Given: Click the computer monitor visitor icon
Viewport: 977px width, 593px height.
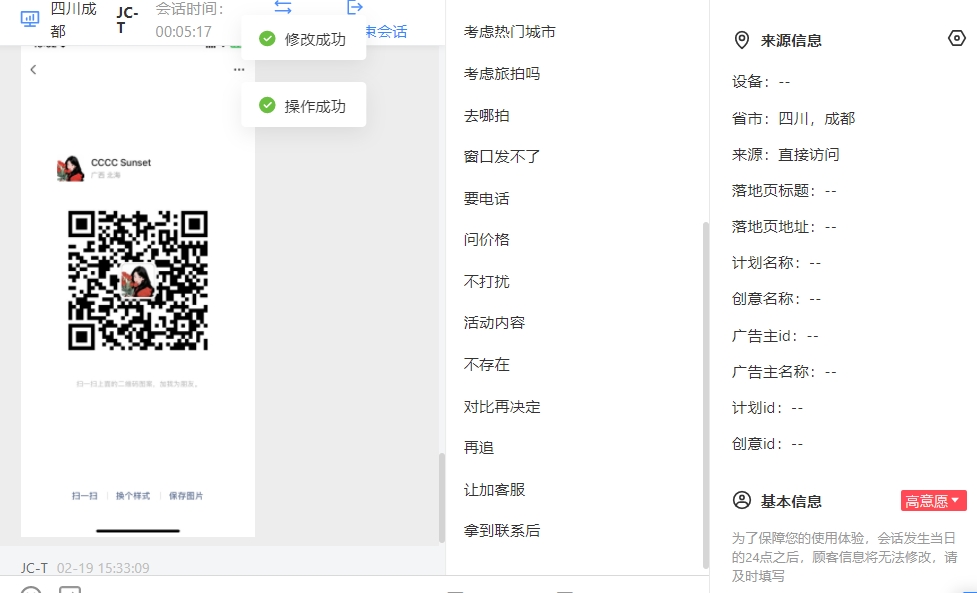Looking at the screenshot, I should [30, 19].
